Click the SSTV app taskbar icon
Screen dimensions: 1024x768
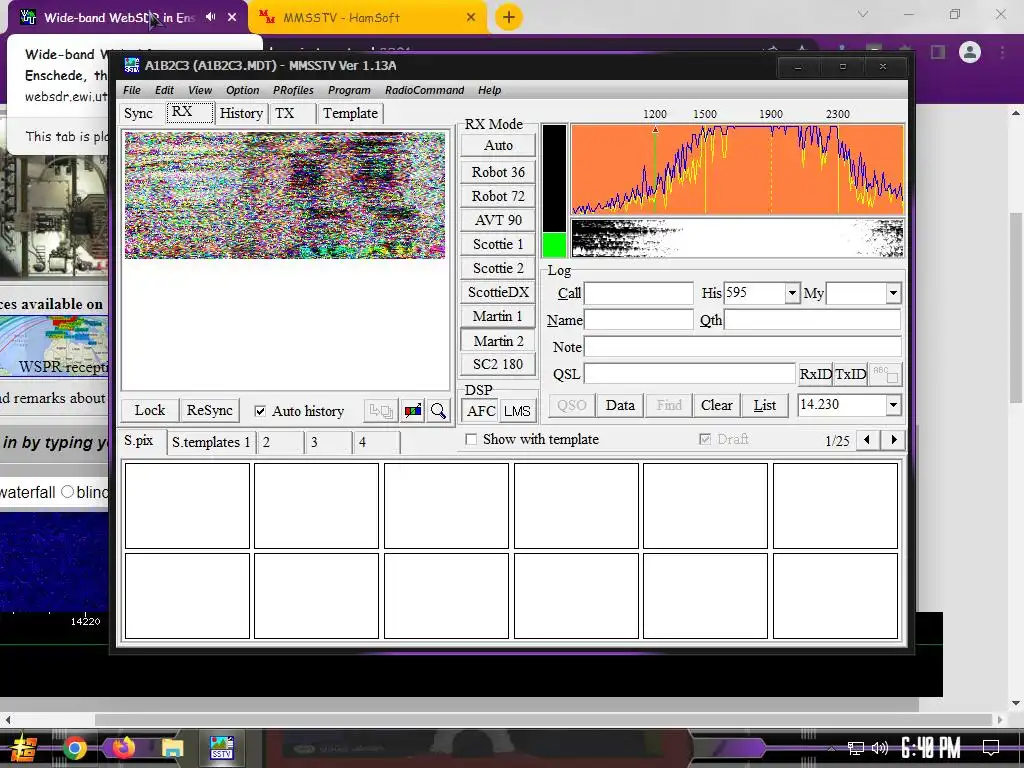point(221,748)
